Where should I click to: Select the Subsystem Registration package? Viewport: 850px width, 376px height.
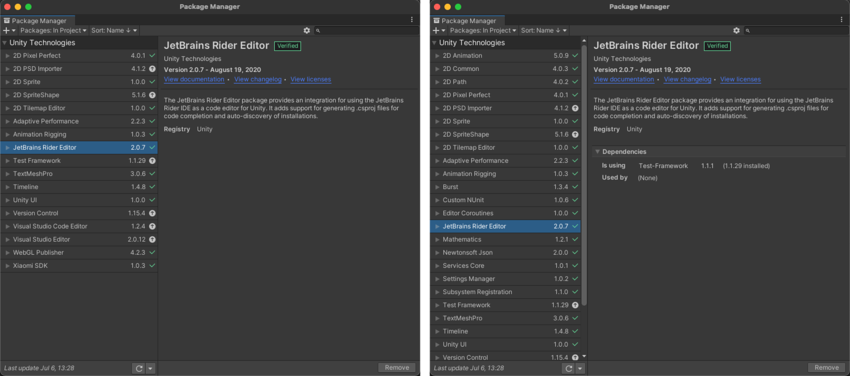click(x=505, y=292)
